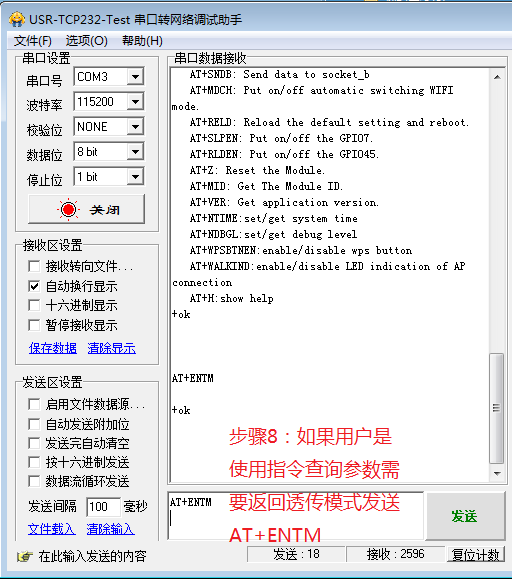This screenshot has height=579, width=512.
Task: Expand the 8 bit data bits dropdown
Action: point(135,152)
